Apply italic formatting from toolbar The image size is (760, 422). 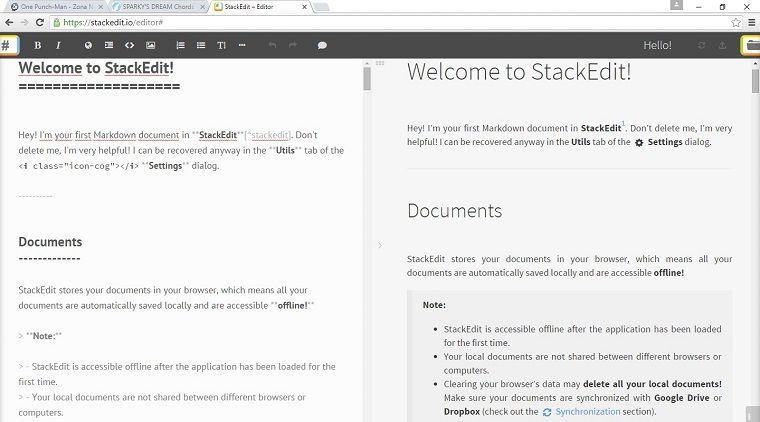tap(58, 46)
